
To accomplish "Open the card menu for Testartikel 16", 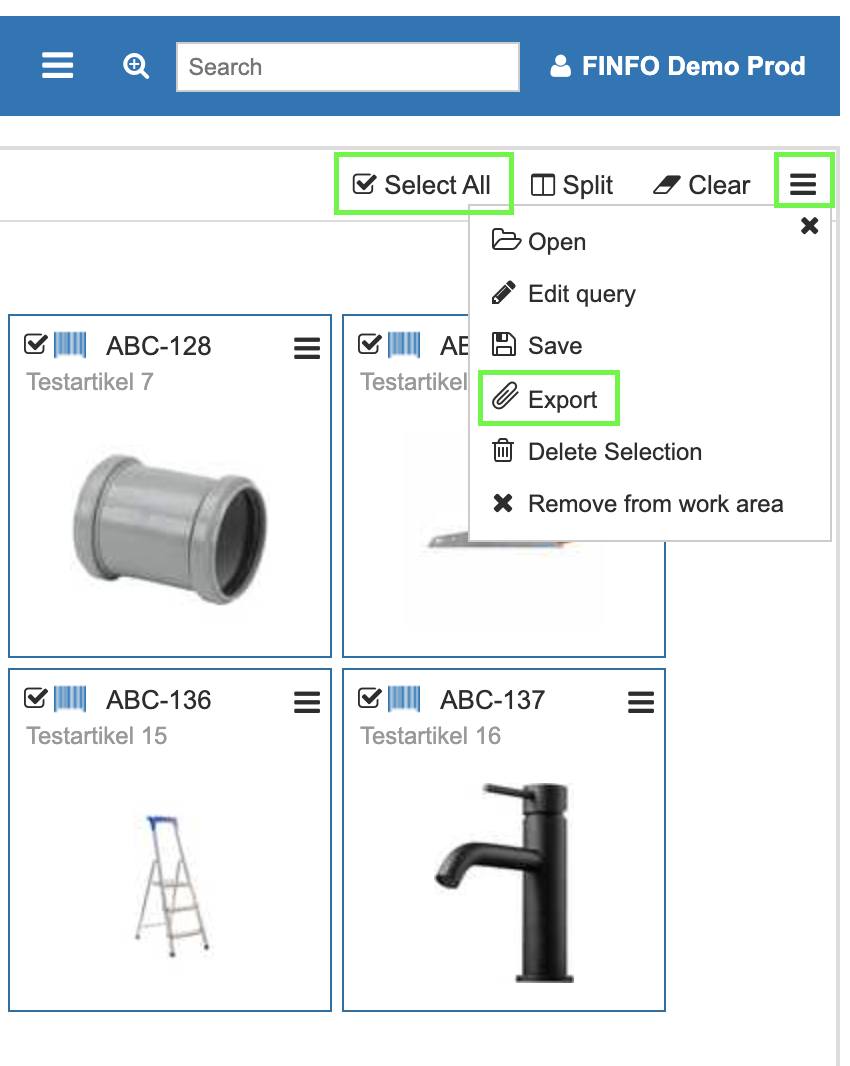I will [640, 702].
